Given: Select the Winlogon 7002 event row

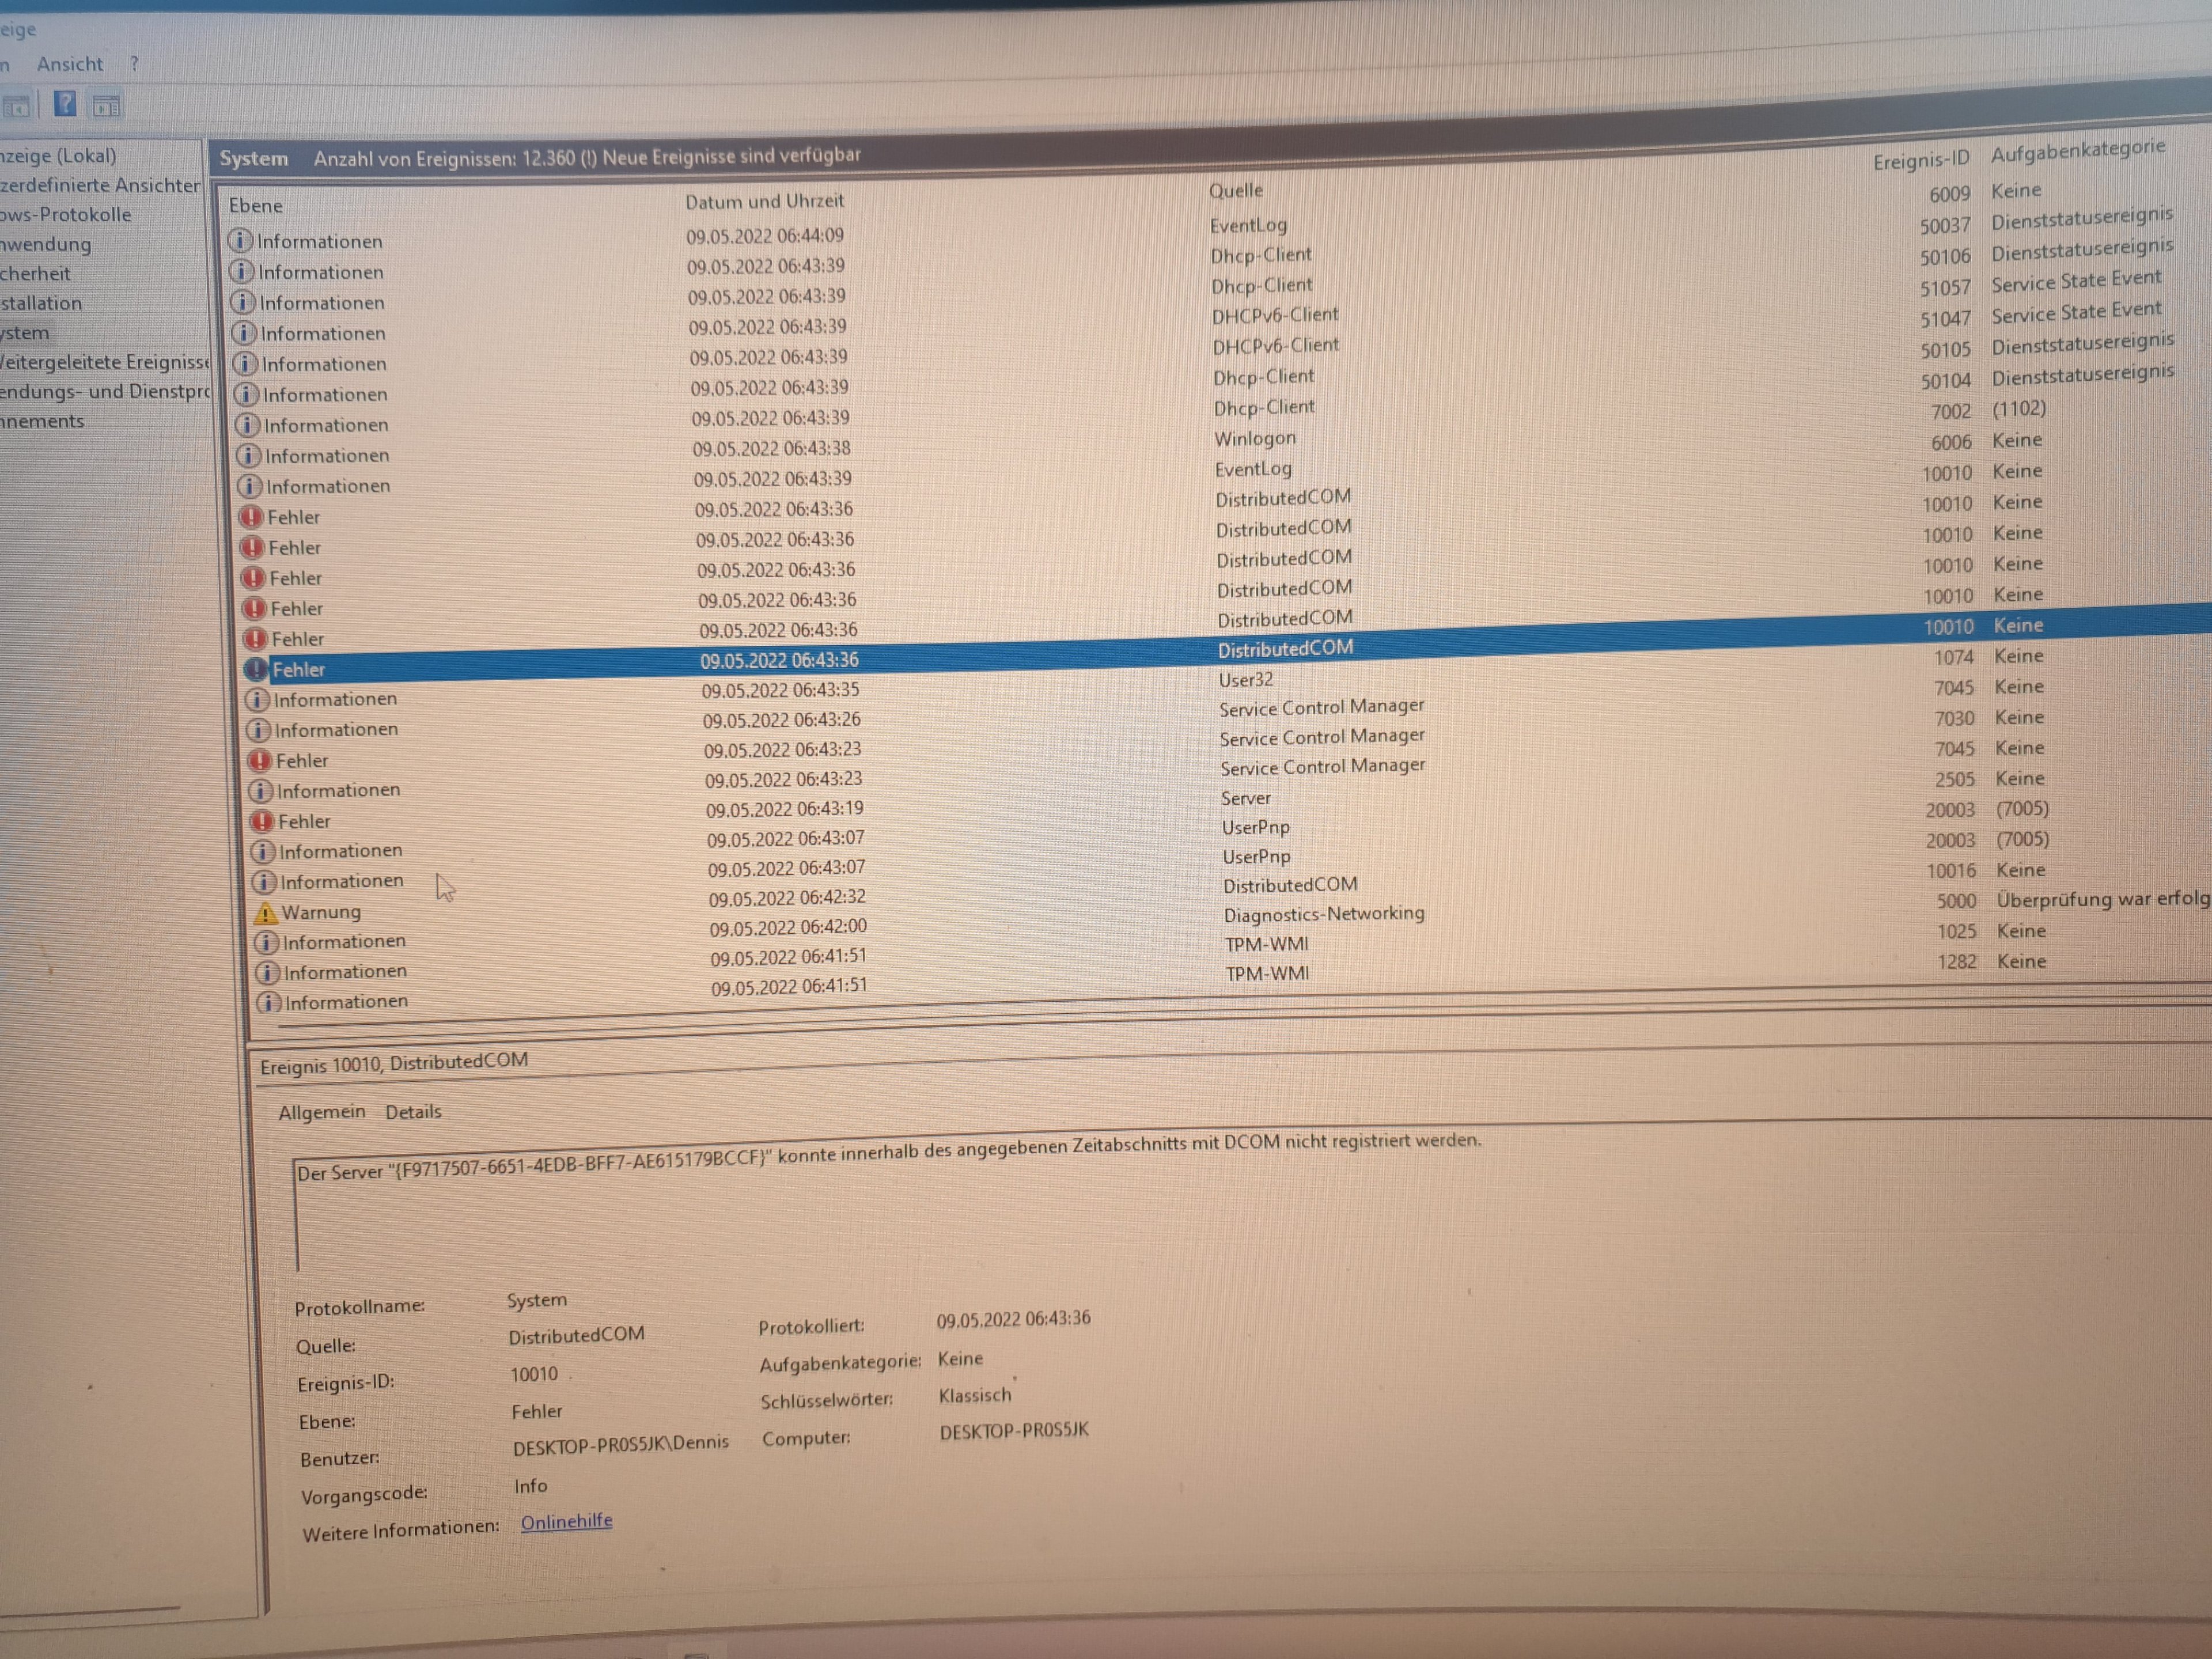Looking at the screenshot, I should 1254,439.
